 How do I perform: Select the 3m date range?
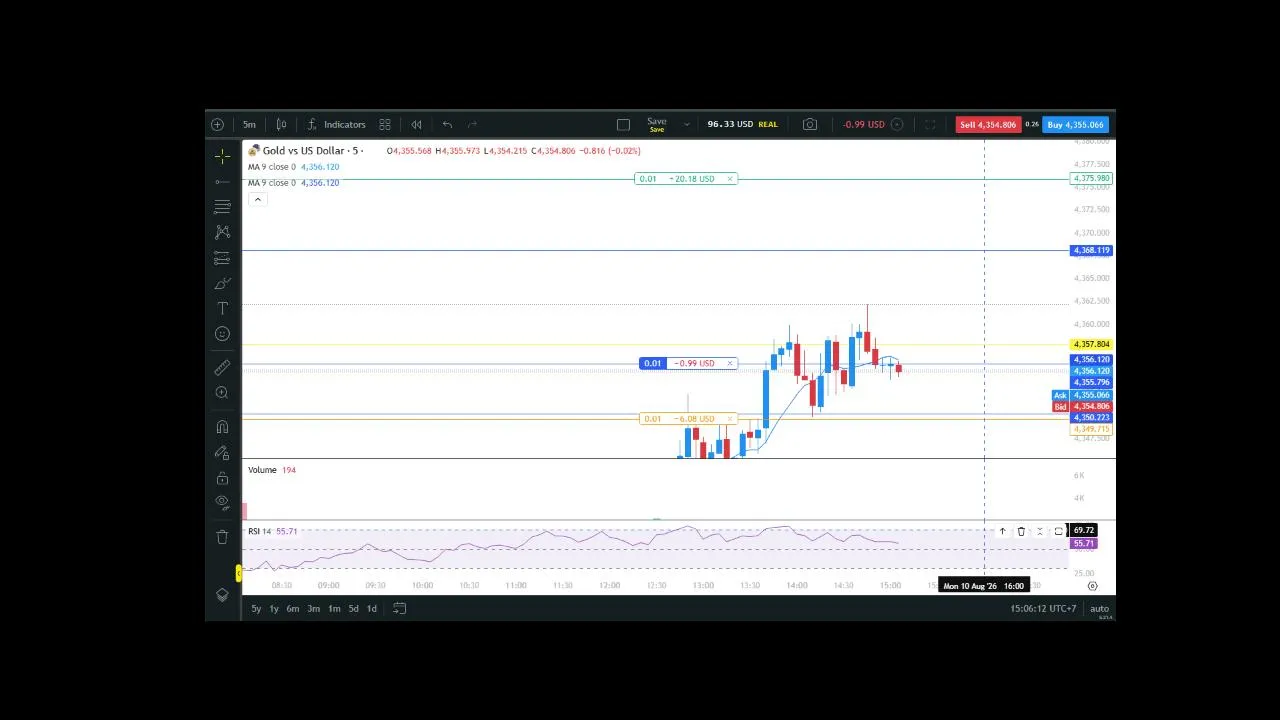tap(313, 609)
